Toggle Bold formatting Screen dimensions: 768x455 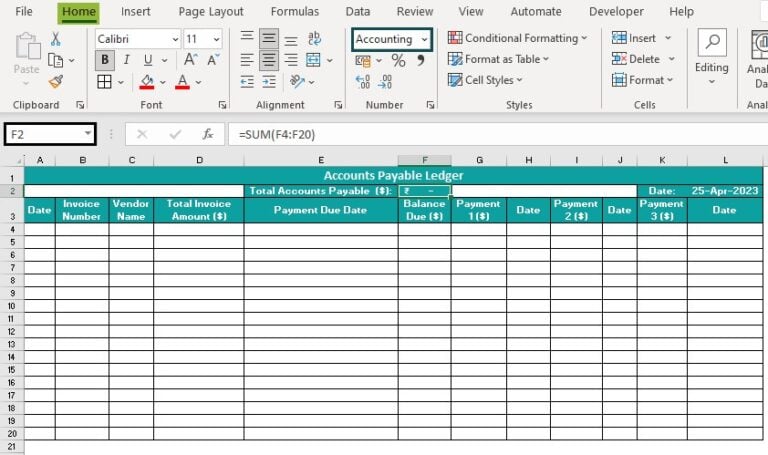[x=105, y=60]
